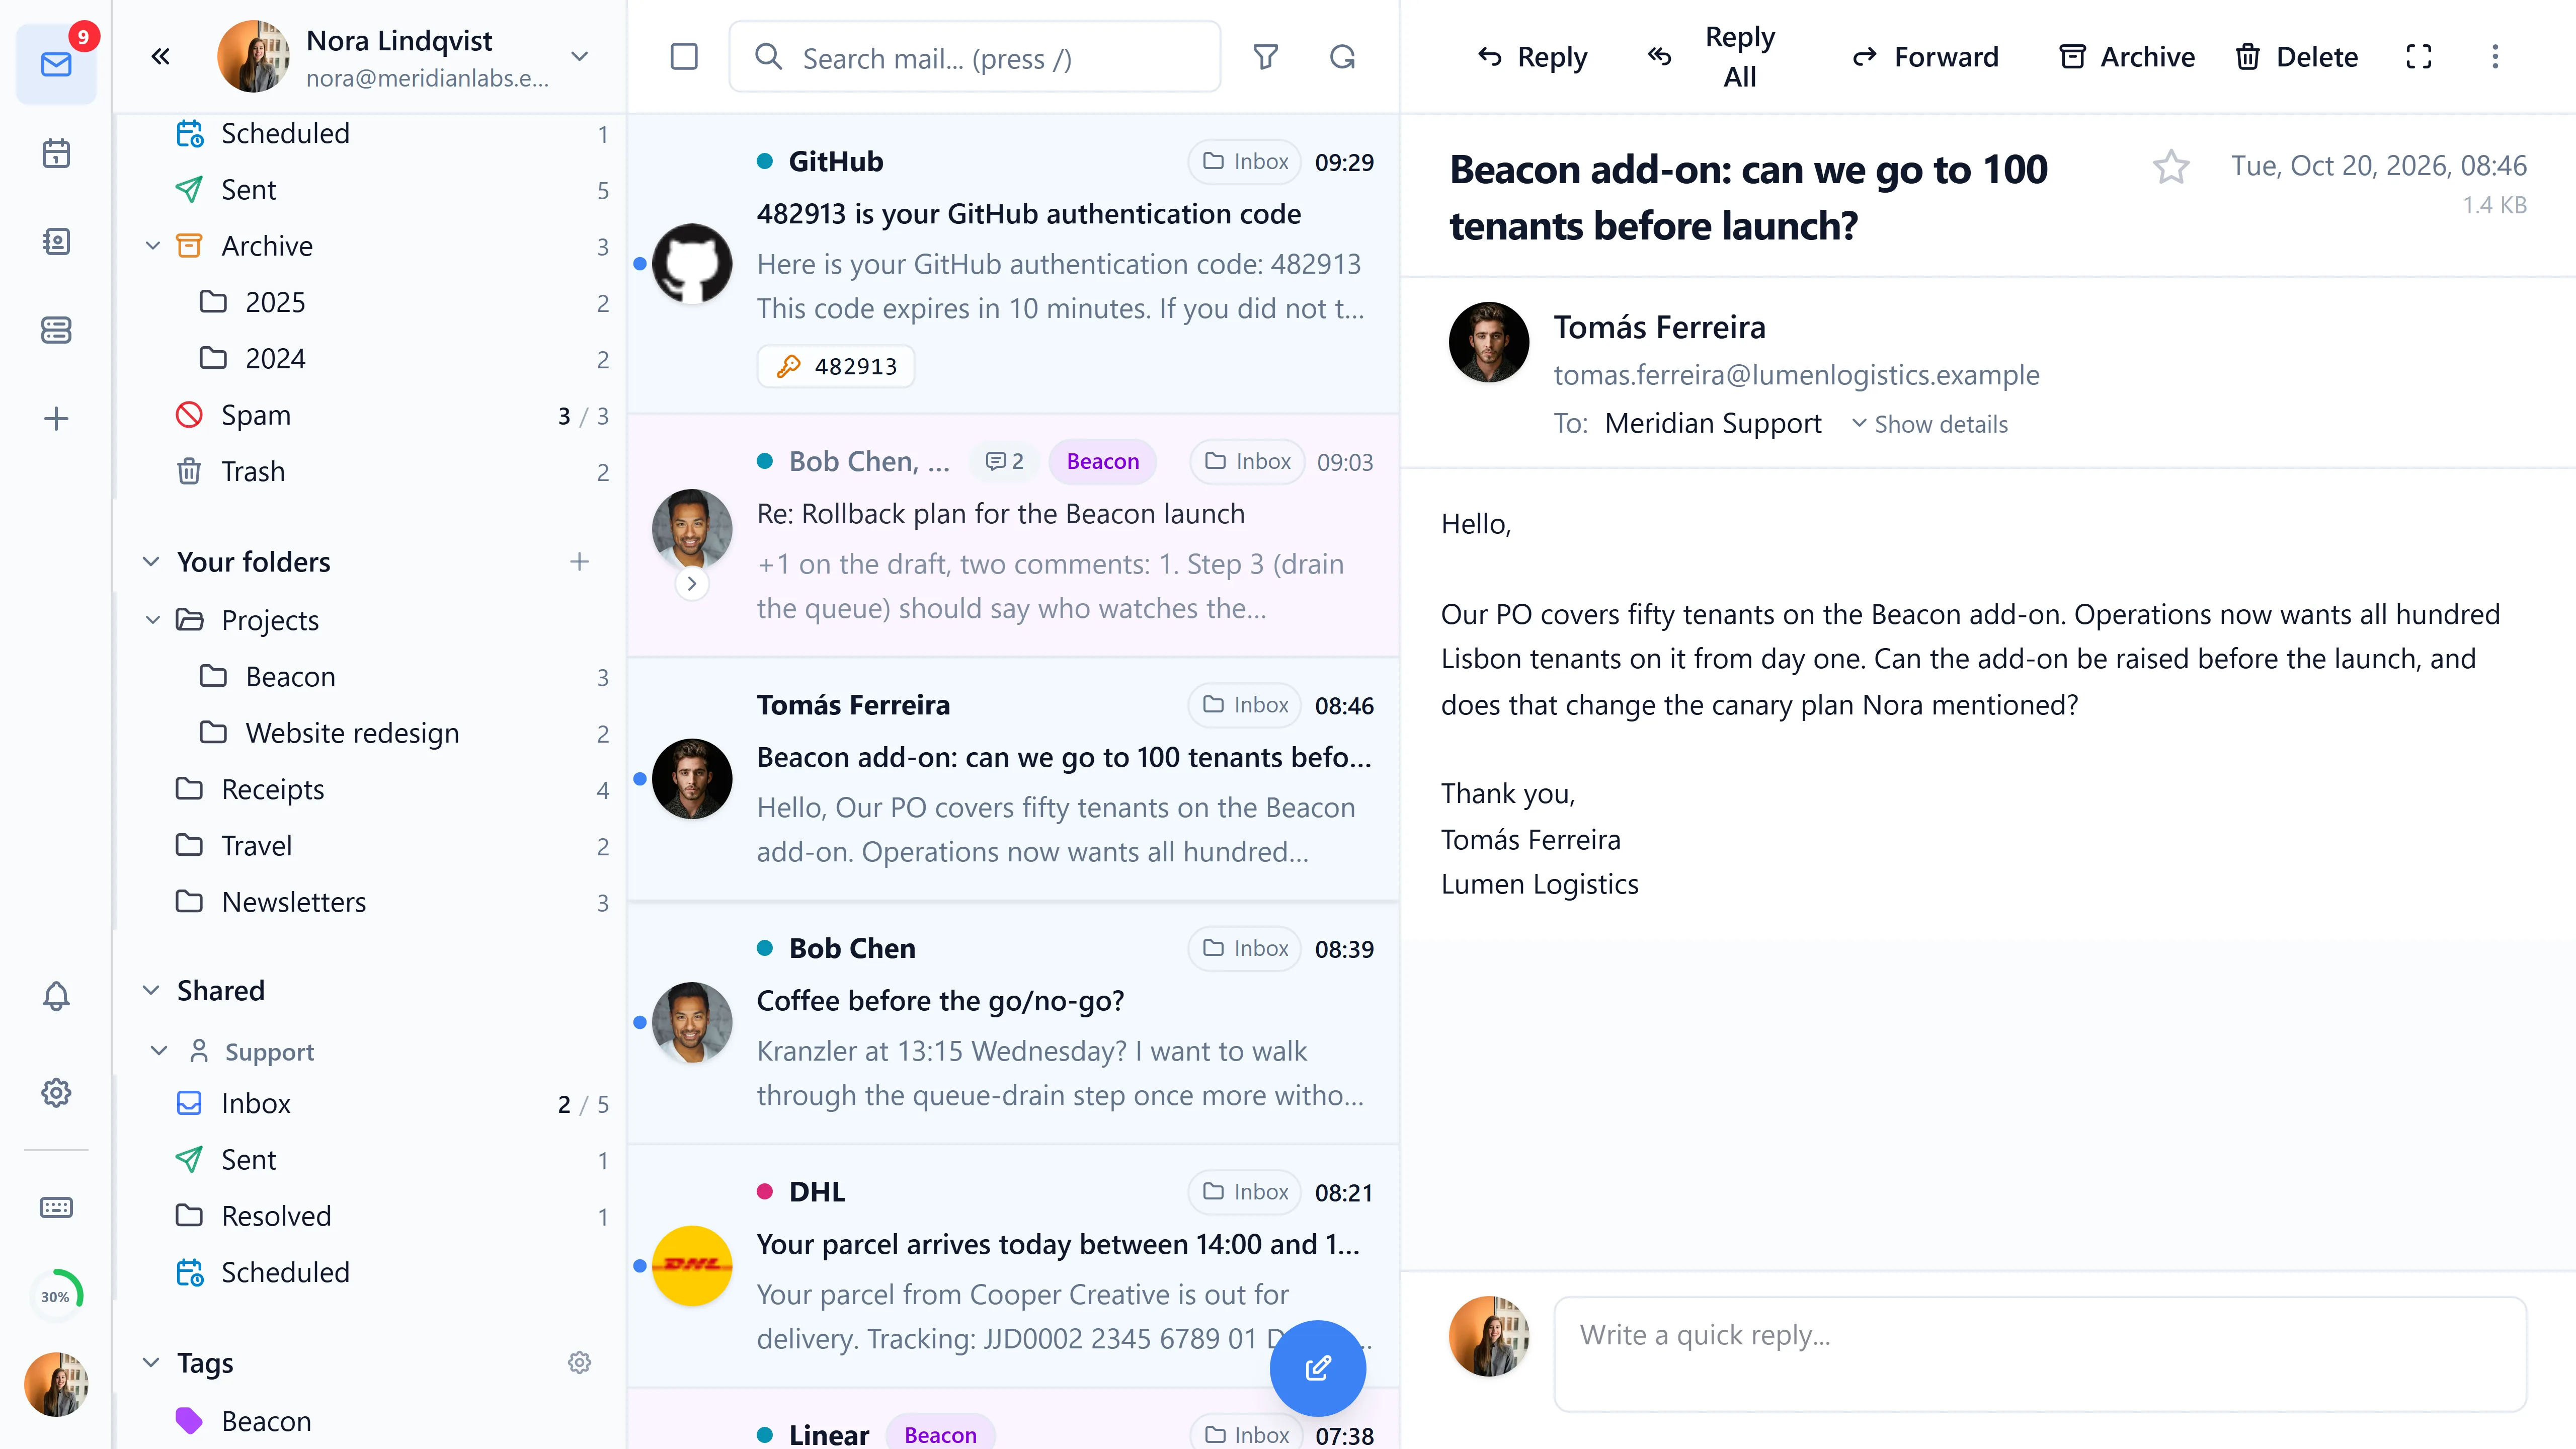
Task: Star the Beacon add-on email
Action: click(x=2171, y=166)
